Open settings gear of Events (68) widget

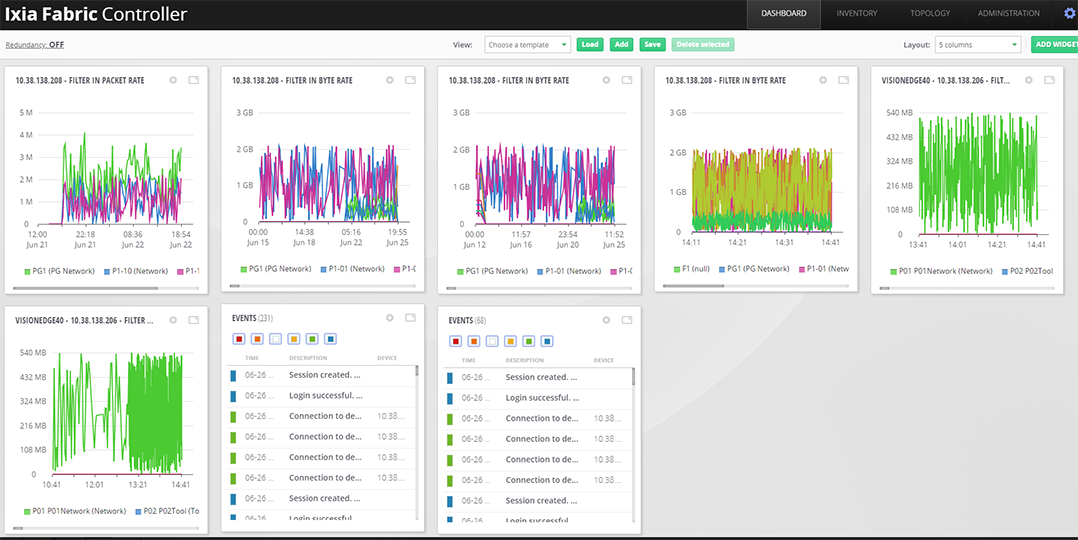(x=606, y=320)
